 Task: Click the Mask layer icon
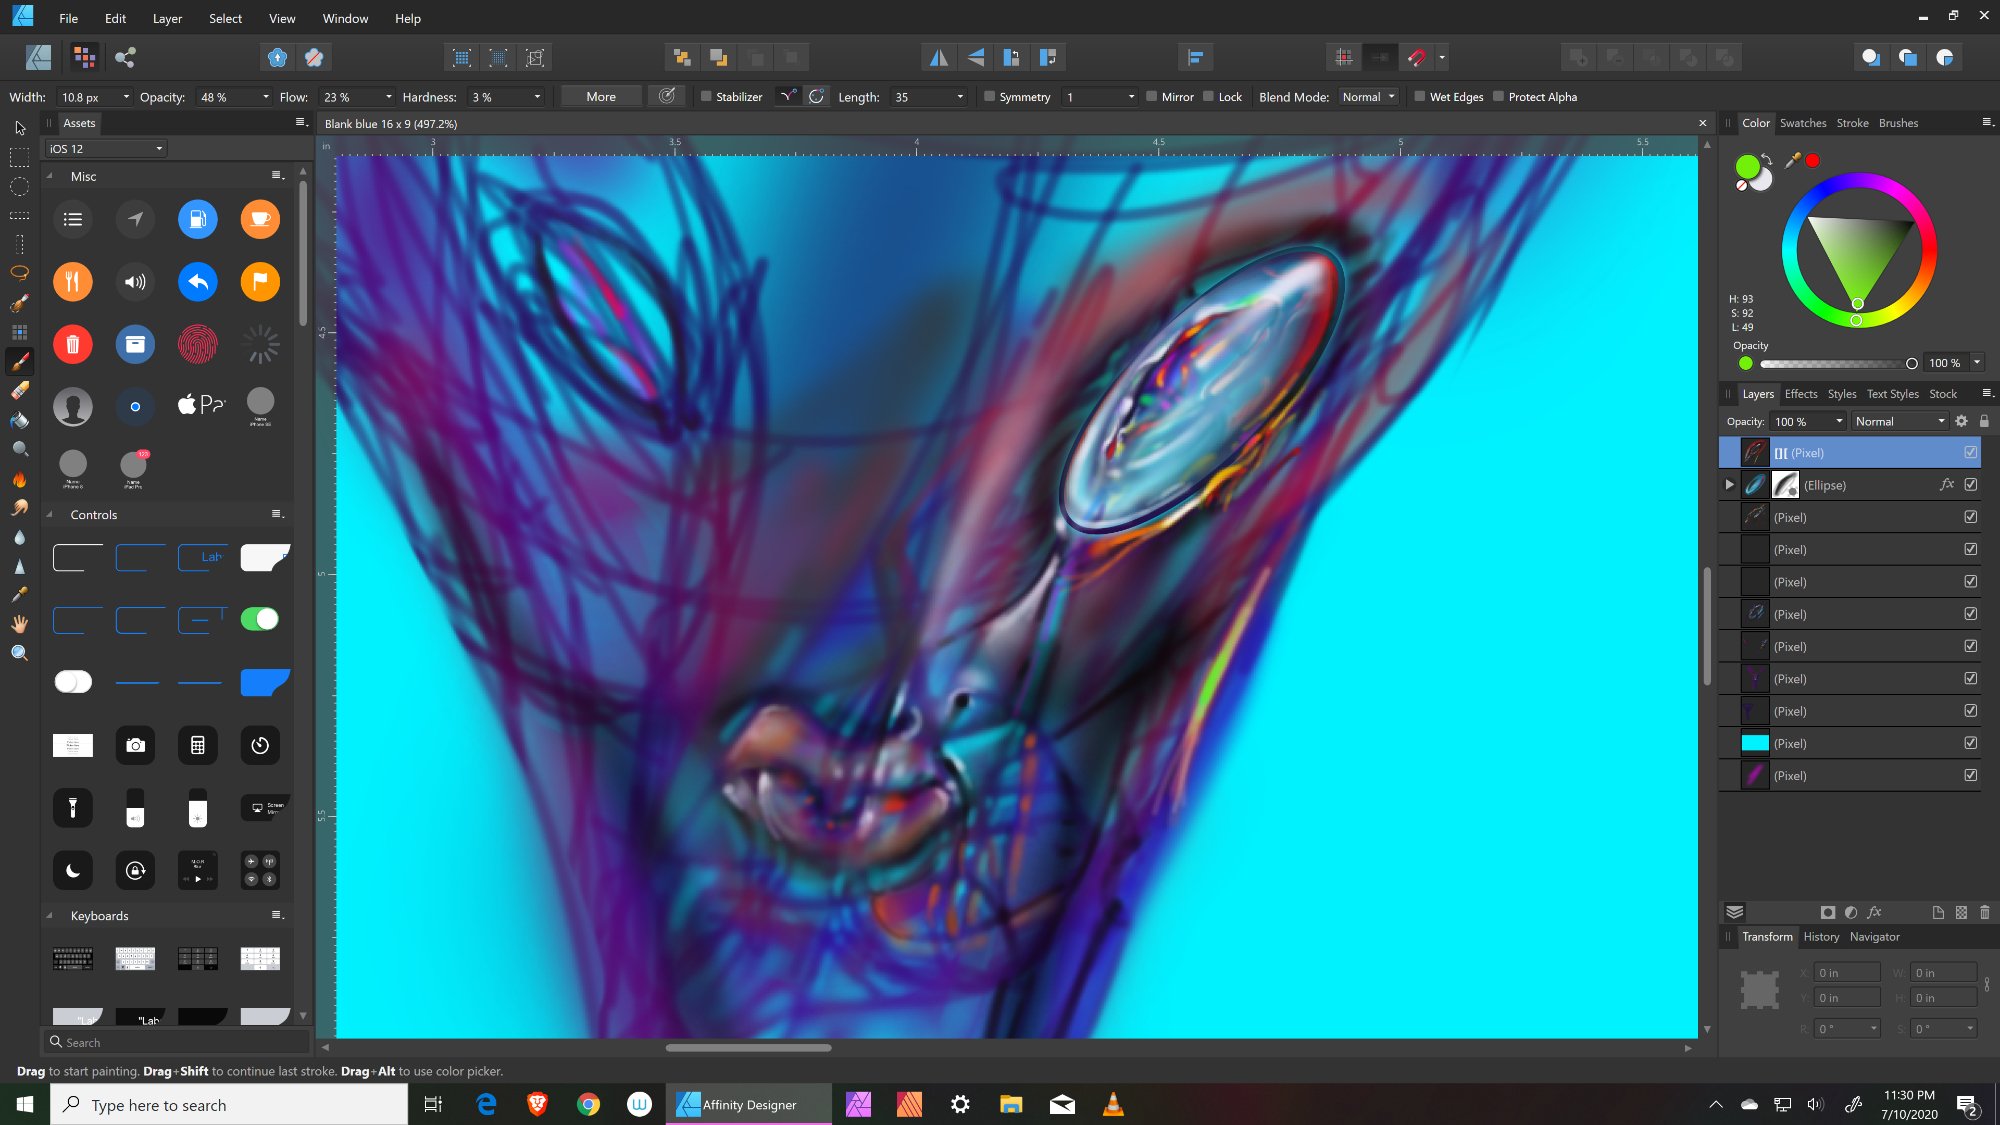pos(1828,912)
